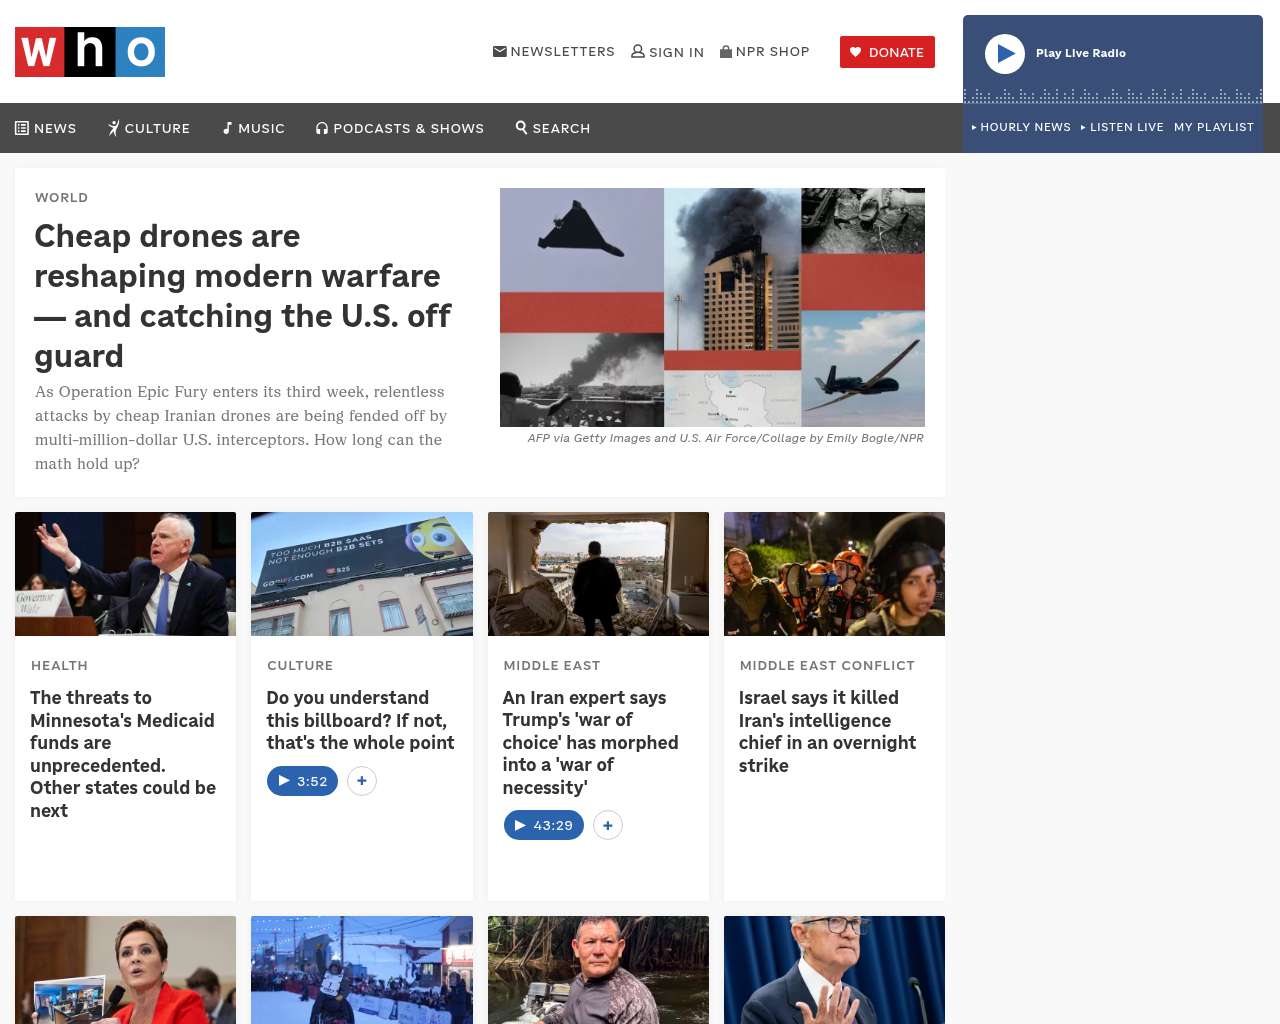The image size is (1280, 1024).
Task: Open the Music note menu
Action: [x=254, y=128]
